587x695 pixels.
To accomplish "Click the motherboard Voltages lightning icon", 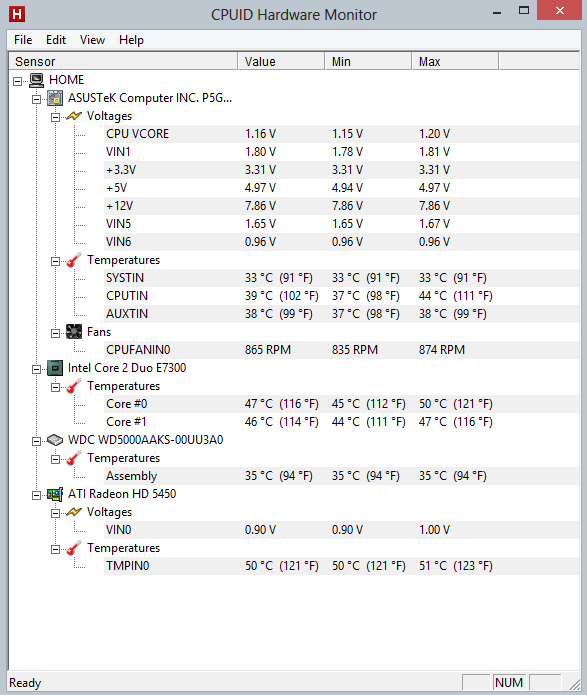I will click(74, 116).
